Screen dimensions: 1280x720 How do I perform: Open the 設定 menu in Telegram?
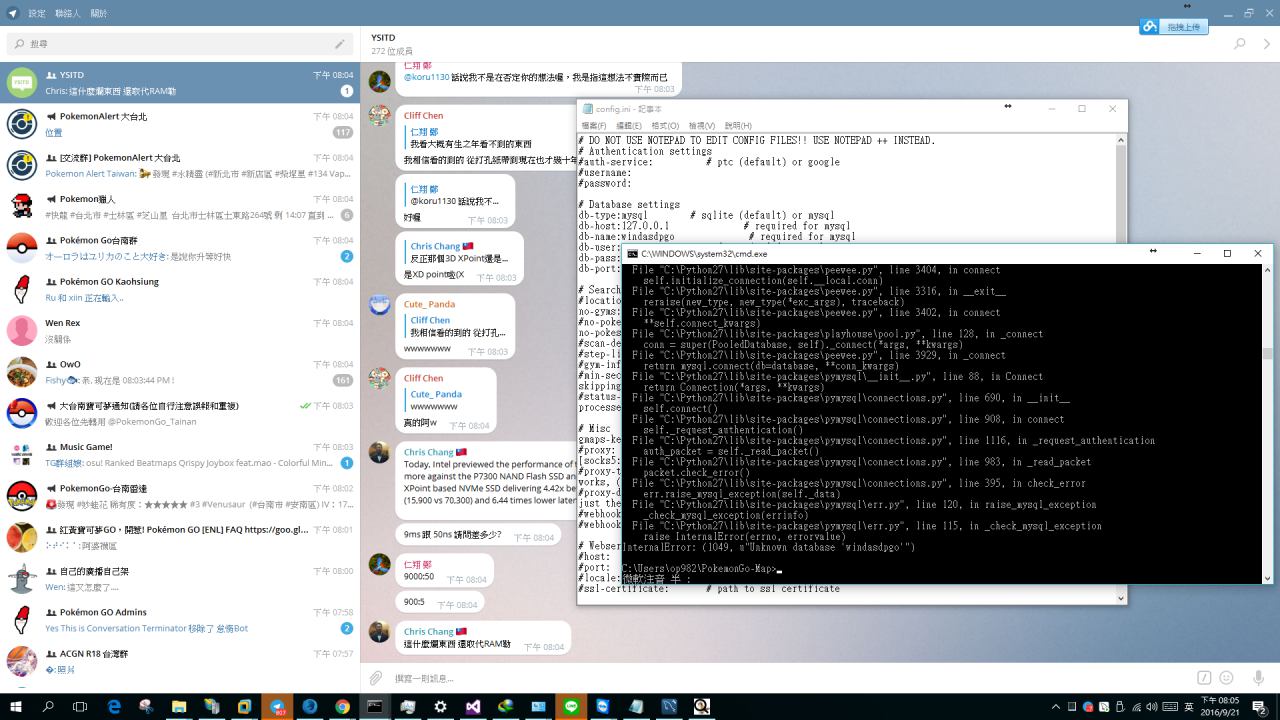pyautogui.click(x=37, y=14)
